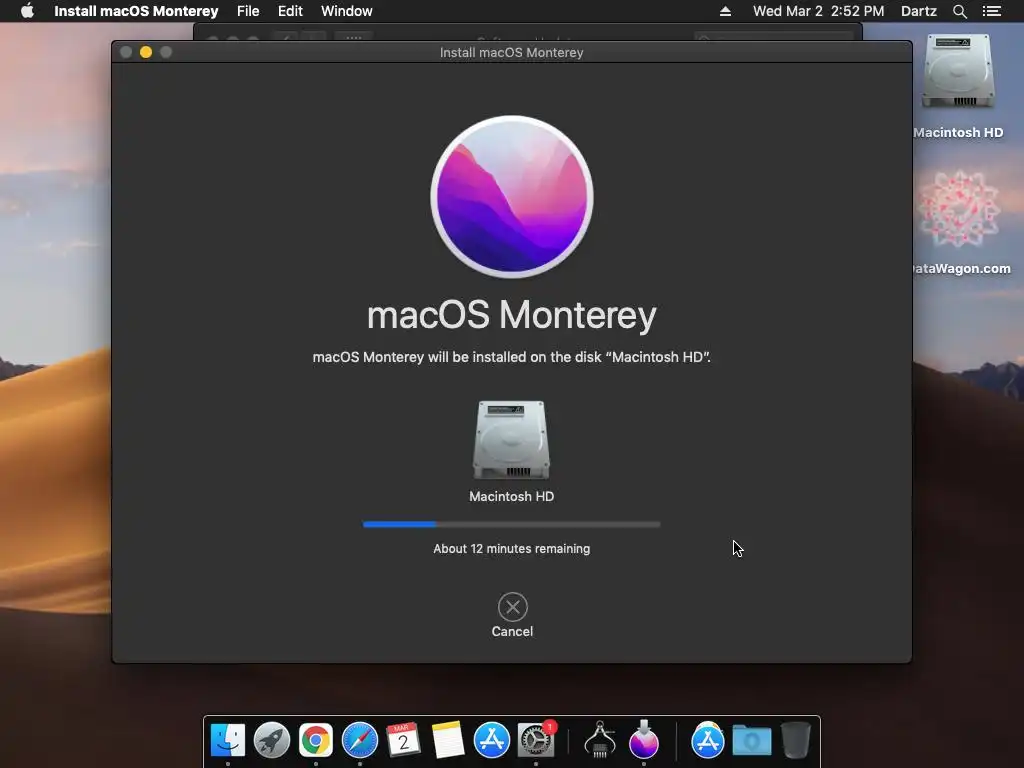Viewport: 1024px width, 768px height.
Task: Open Safari from the Dock
Action: tap(360, 740)
